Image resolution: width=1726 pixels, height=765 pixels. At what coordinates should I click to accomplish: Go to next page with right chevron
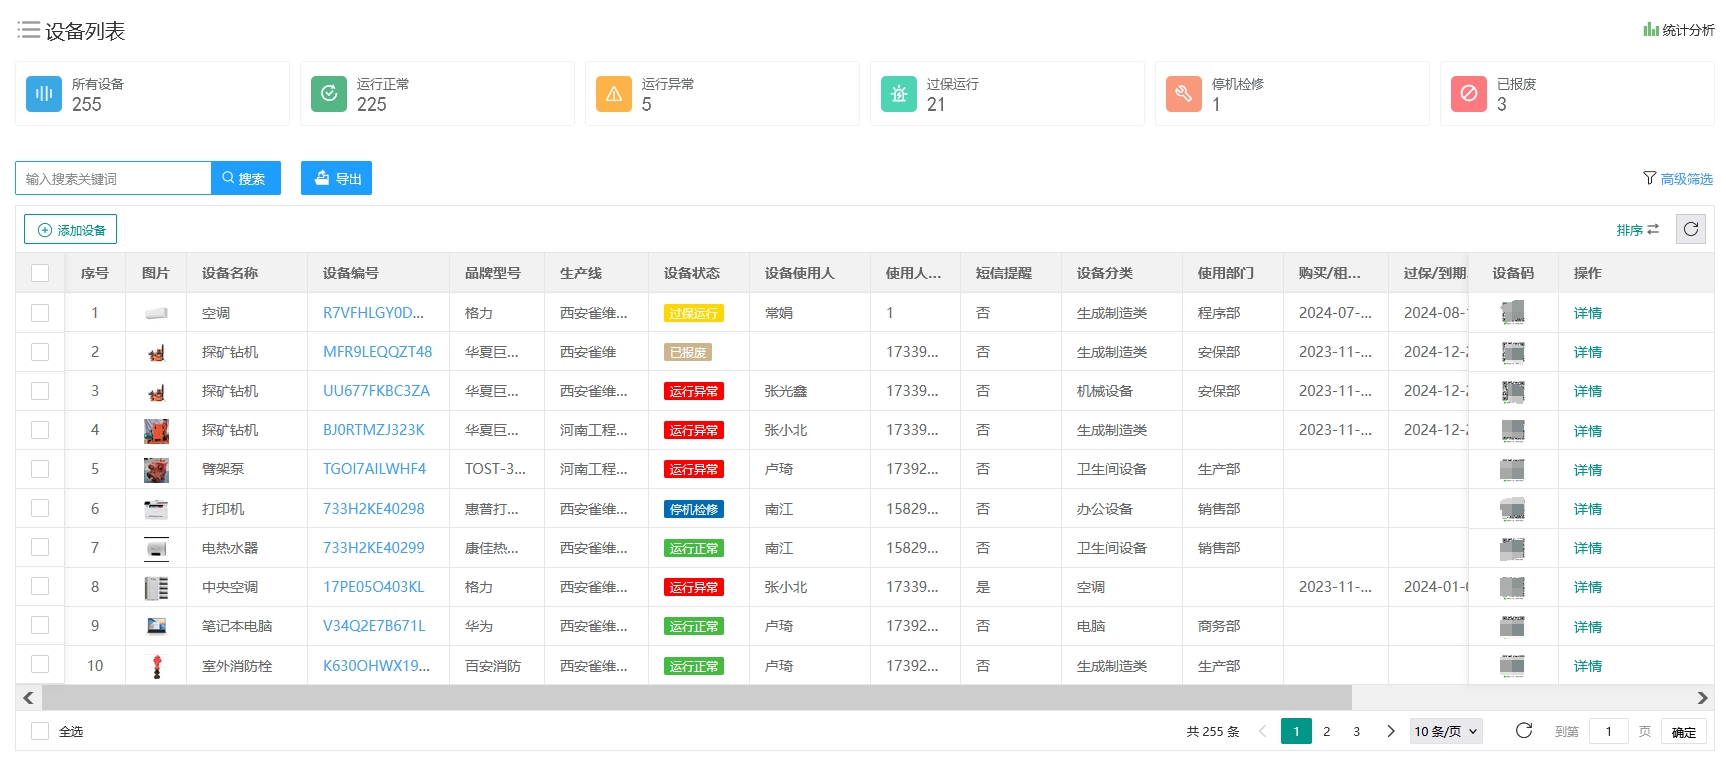click(x=1390, y=731)
